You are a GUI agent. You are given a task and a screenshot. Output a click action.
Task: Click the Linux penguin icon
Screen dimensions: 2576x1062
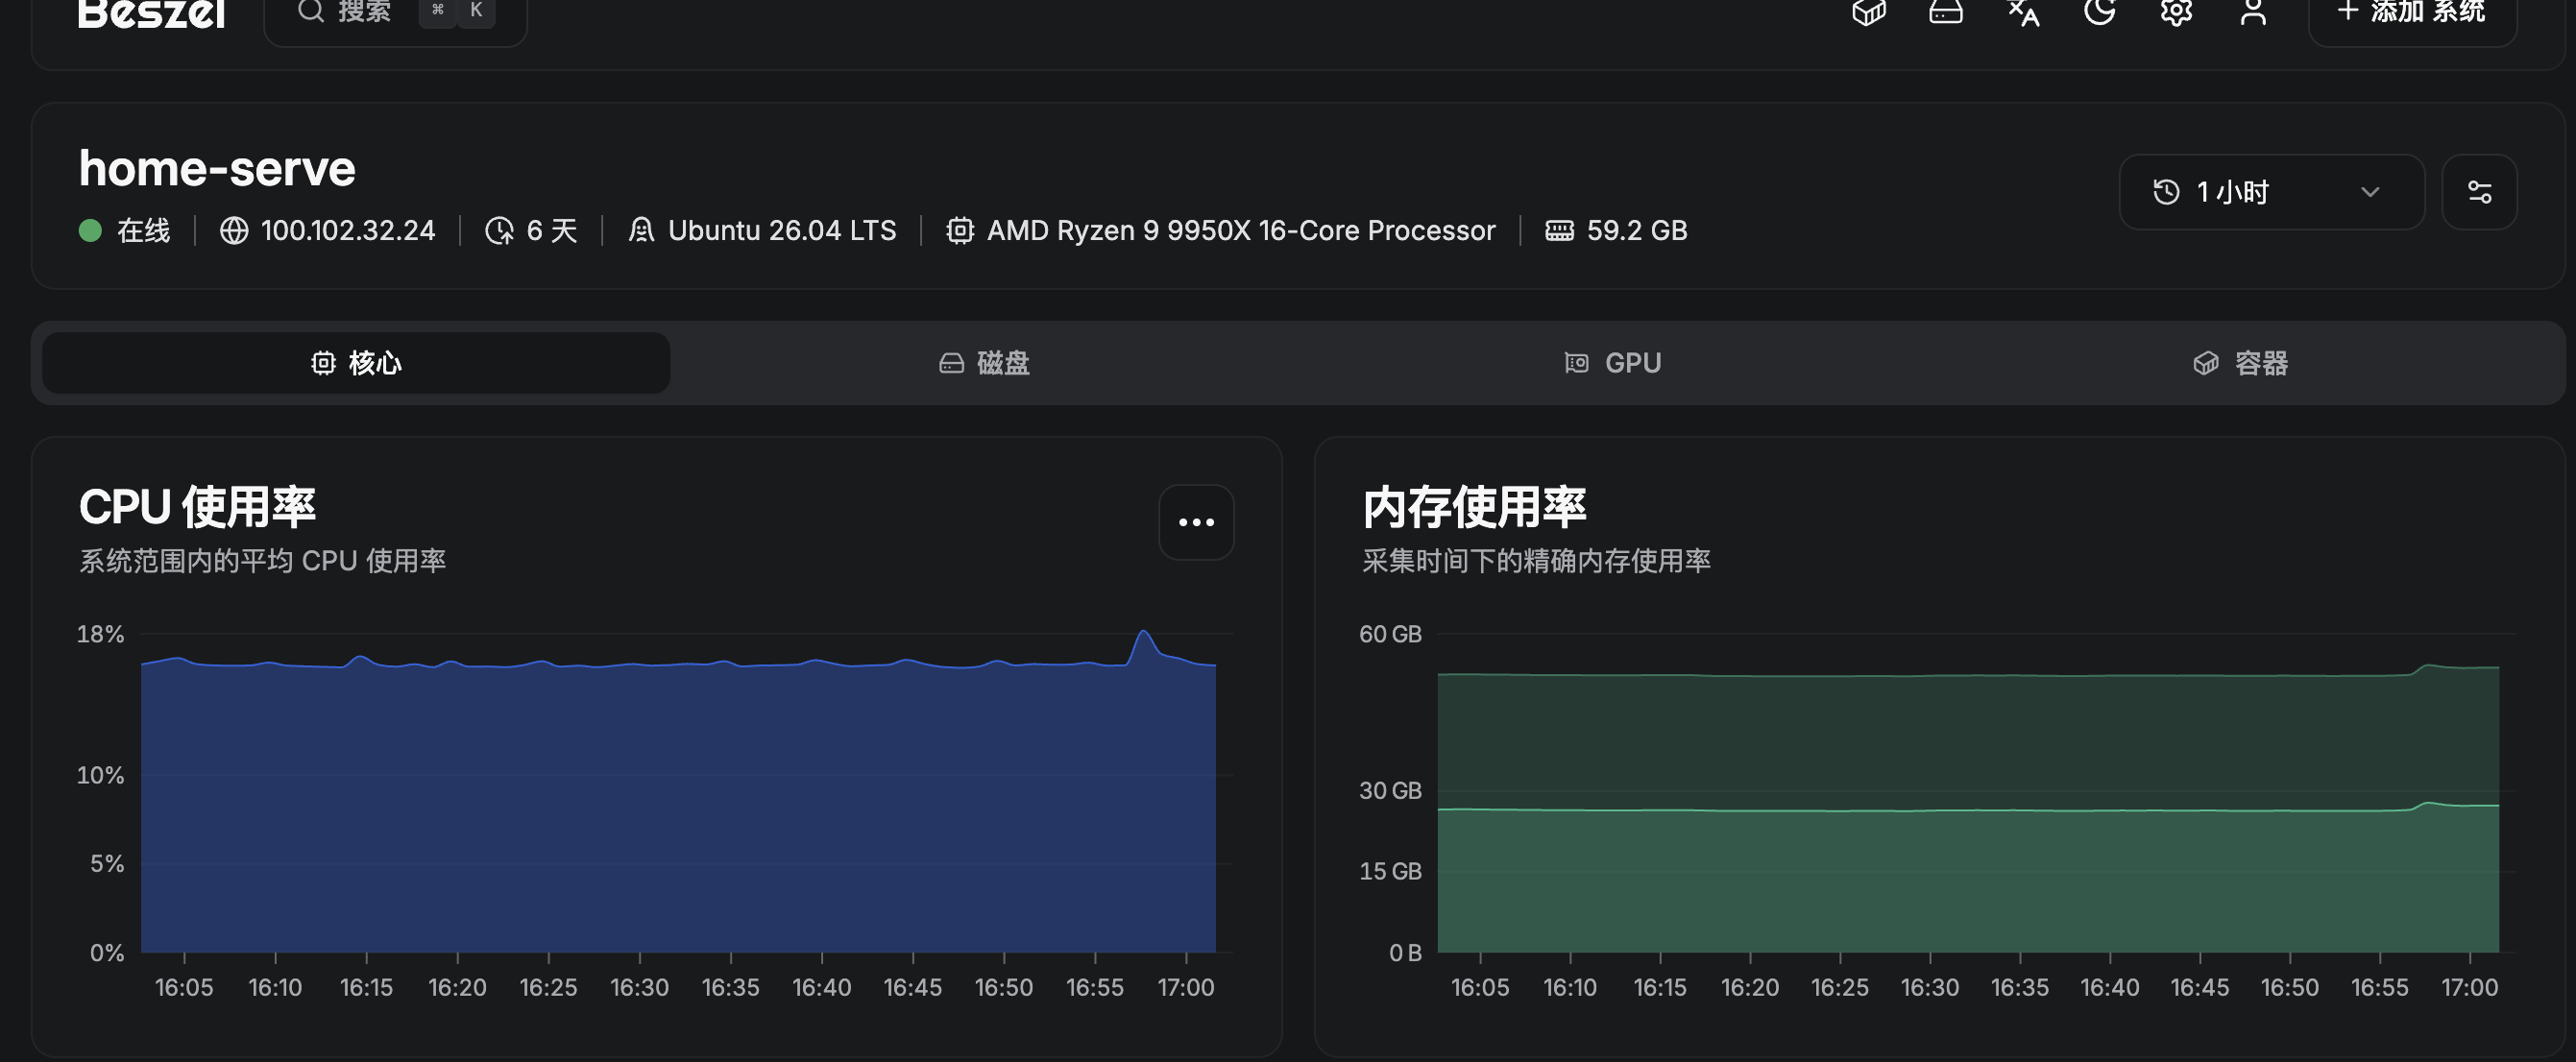641,231
